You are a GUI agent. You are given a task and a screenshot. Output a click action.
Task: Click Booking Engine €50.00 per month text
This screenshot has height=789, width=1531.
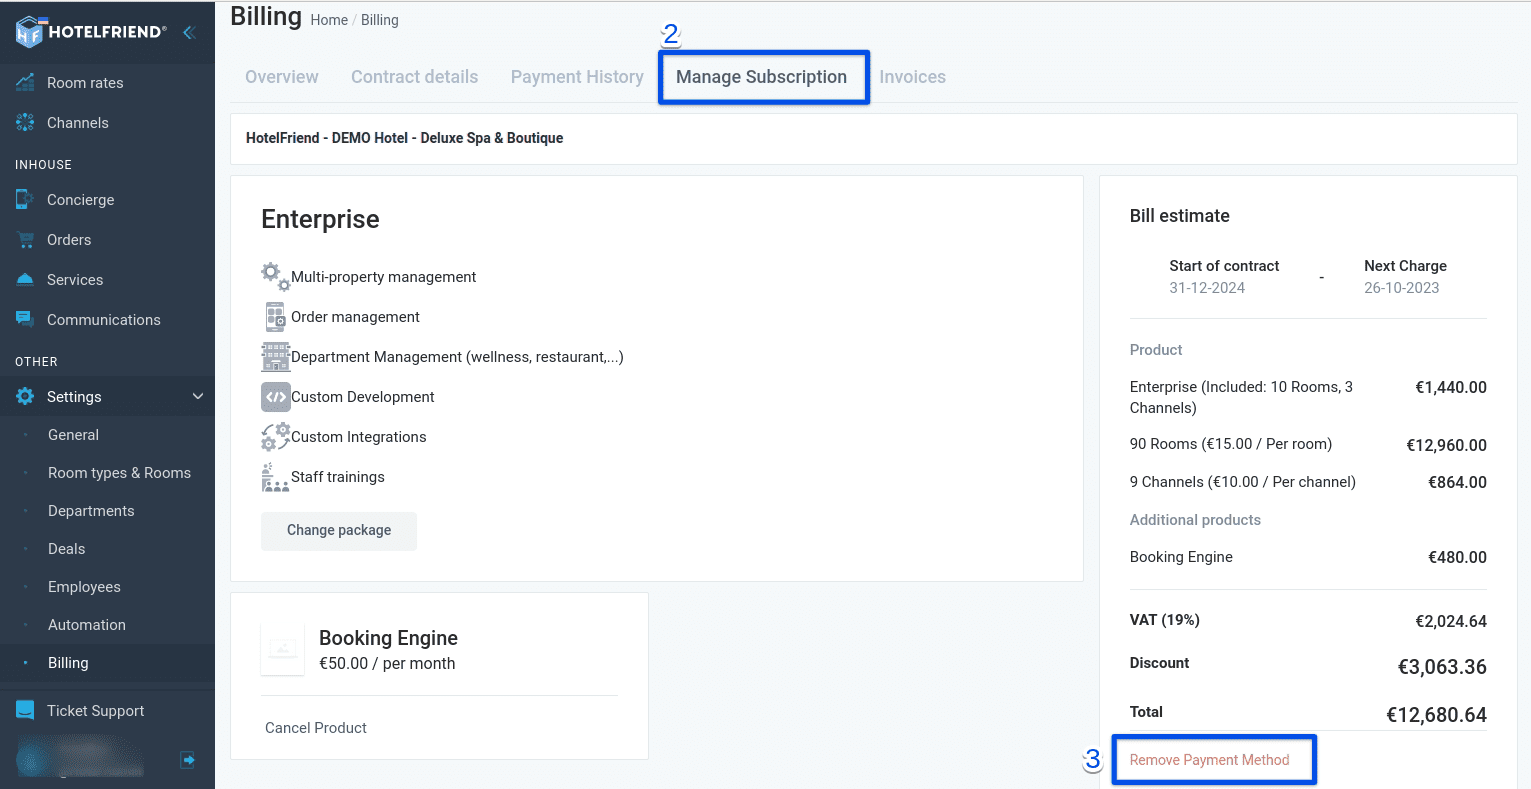tap(387, 664)
